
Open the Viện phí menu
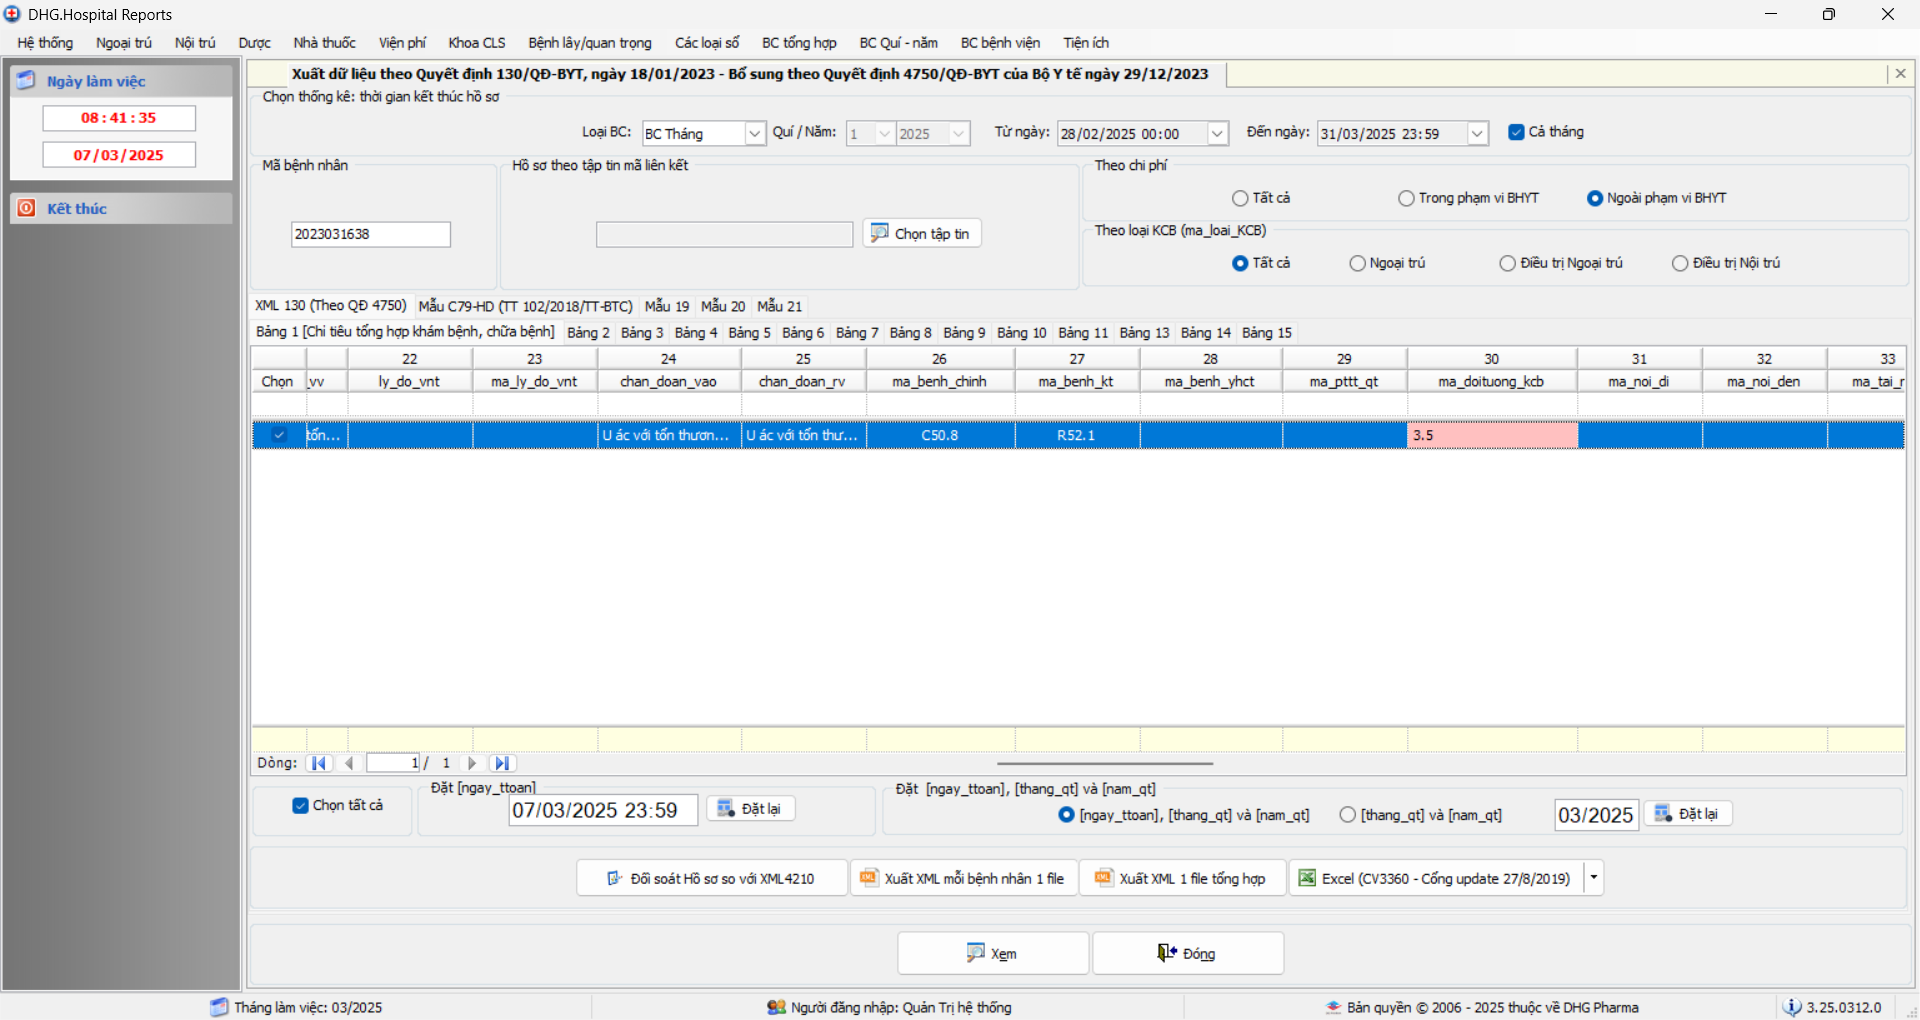pos(402,43)
